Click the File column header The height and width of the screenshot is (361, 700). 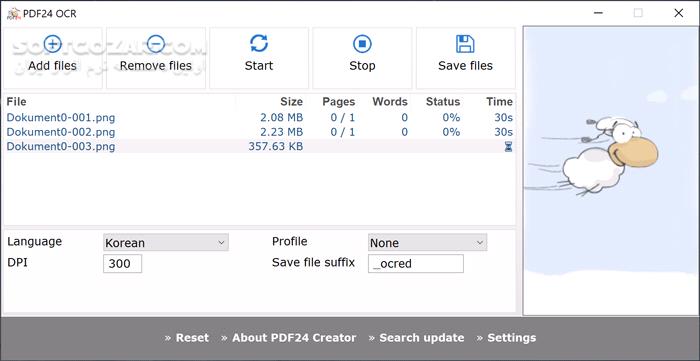point(17,102)
